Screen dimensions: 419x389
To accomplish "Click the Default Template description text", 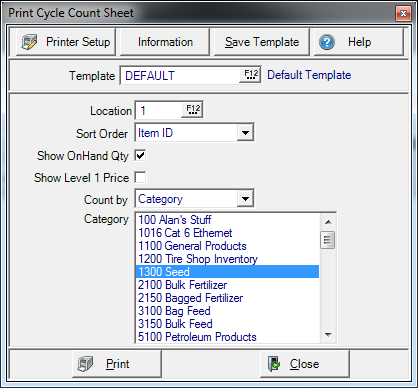I will (309, 75).
